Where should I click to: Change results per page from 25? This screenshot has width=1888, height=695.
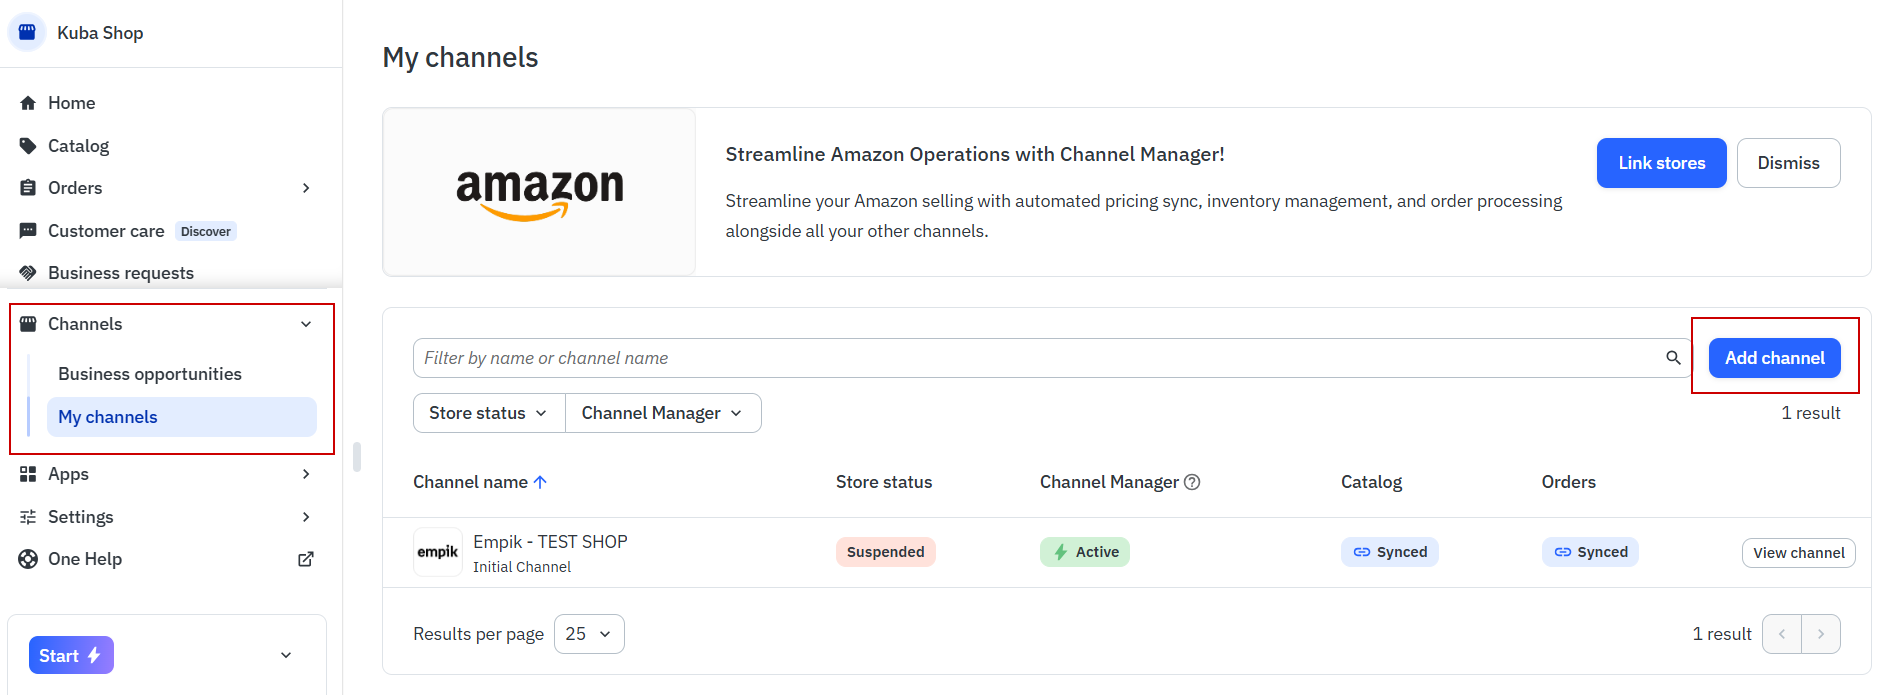[588, 634]
